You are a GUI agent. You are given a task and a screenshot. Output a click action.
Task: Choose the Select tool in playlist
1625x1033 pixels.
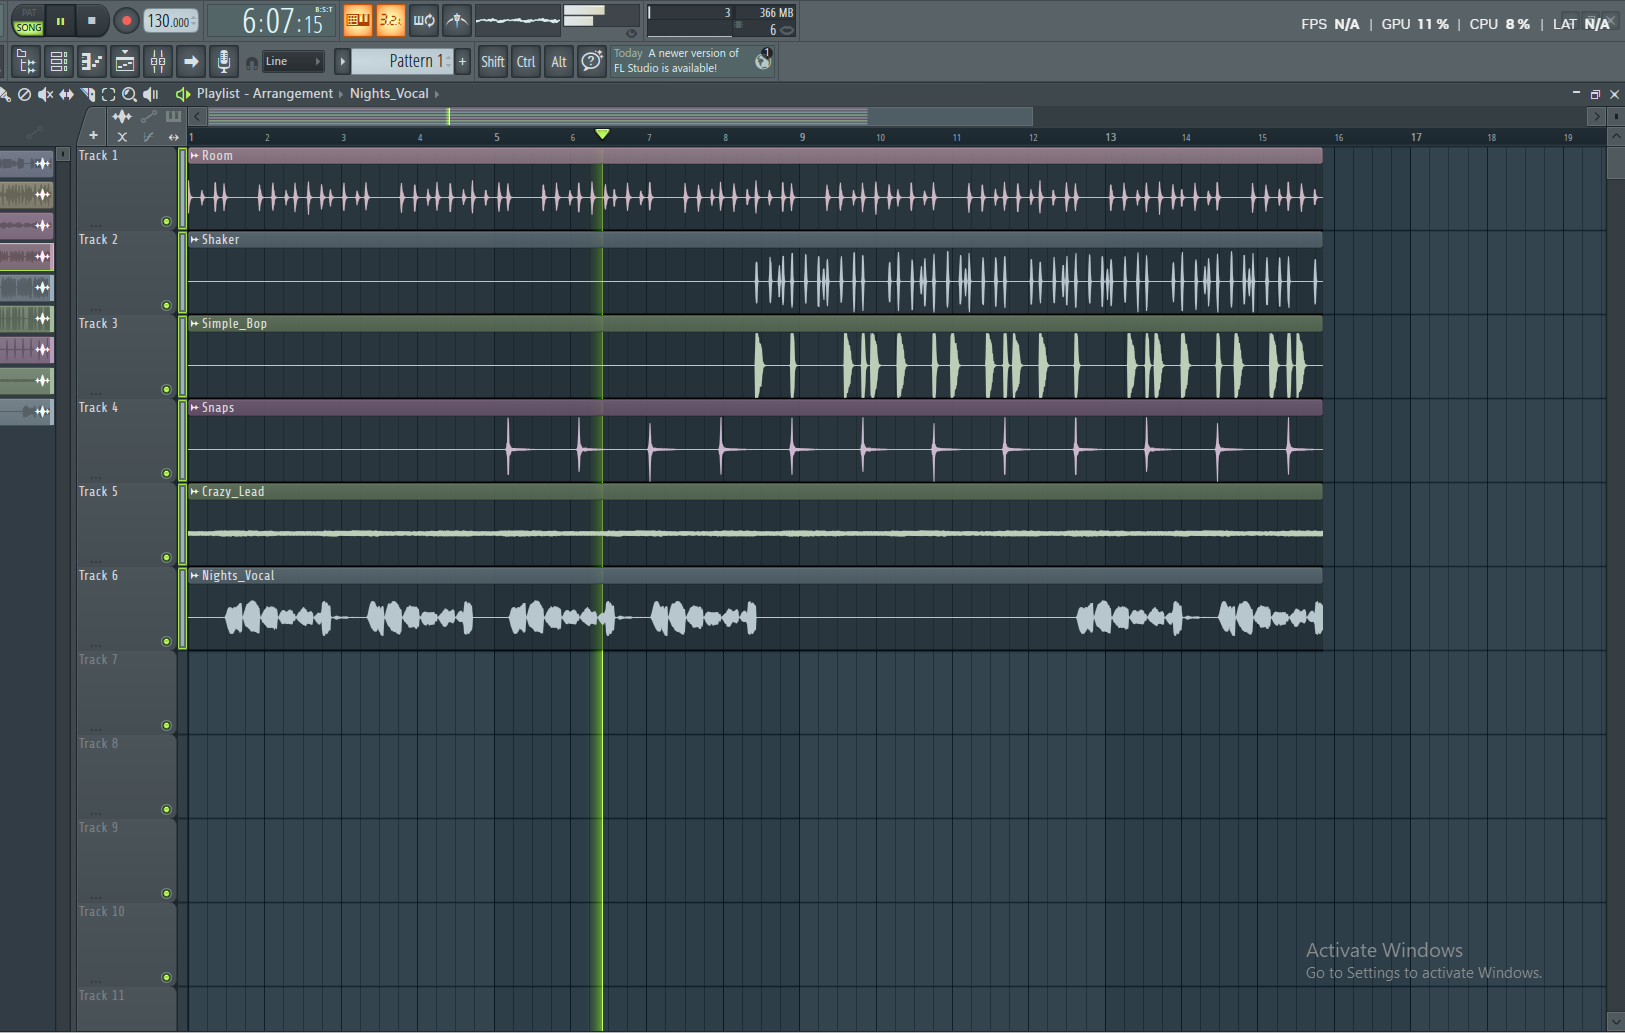[x=108, y=94]
